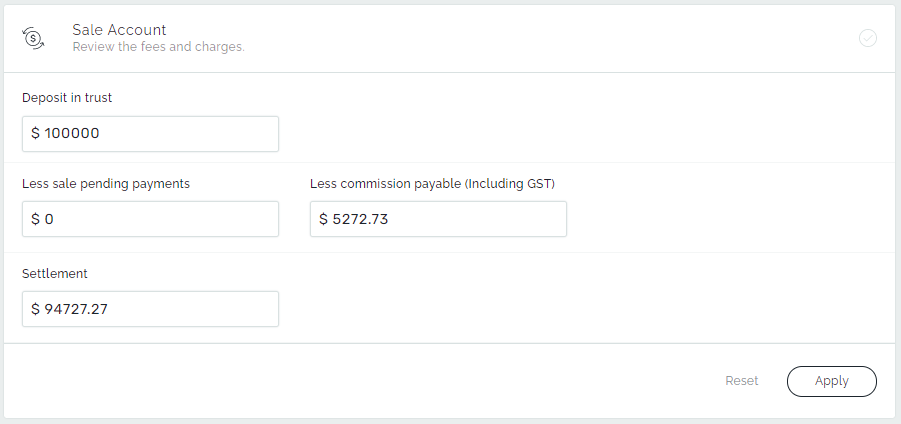Click the dollar sign in pending payments field
This screenshot has height=424, width=901.
pos(36,219)
